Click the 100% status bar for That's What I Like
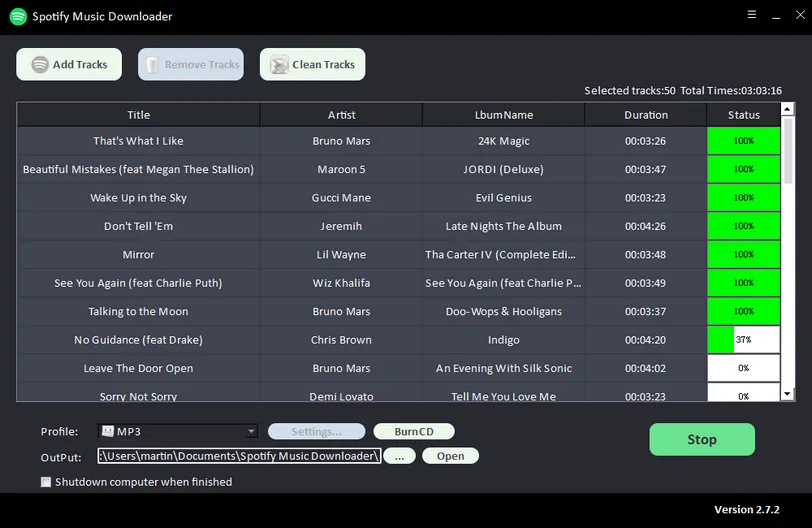Viewport: 812px width, 528px height. pos(744,141)
